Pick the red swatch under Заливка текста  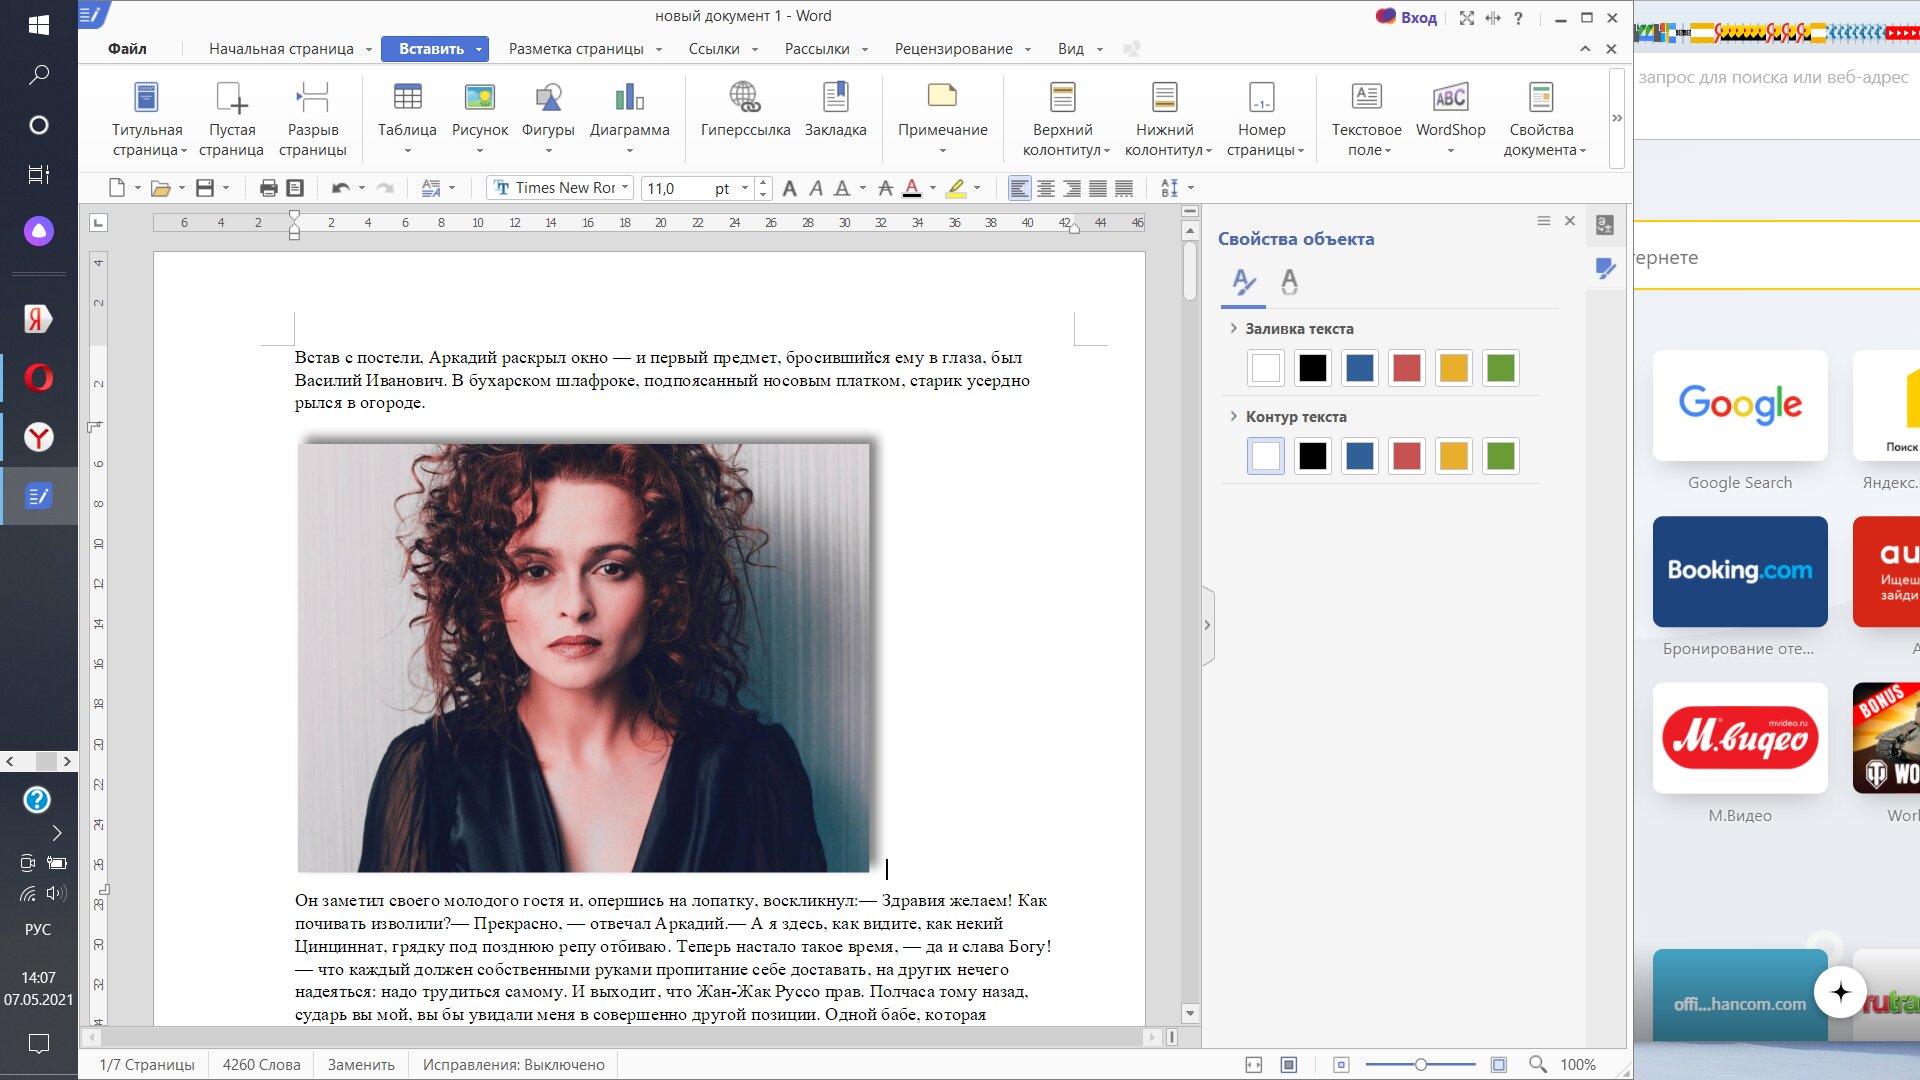[1407, 368]
